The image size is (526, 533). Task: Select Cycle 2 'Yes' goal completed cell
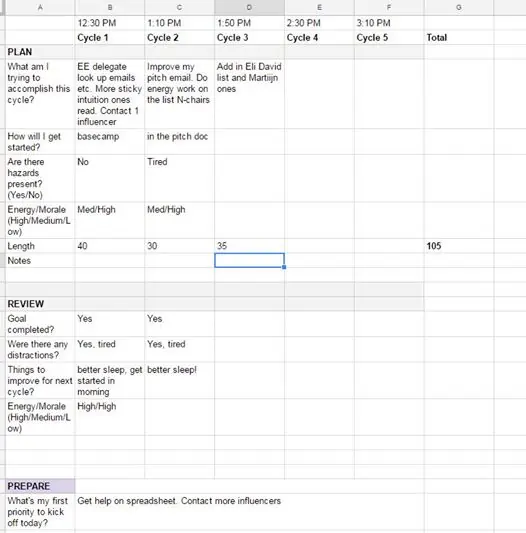pos(180,324)
